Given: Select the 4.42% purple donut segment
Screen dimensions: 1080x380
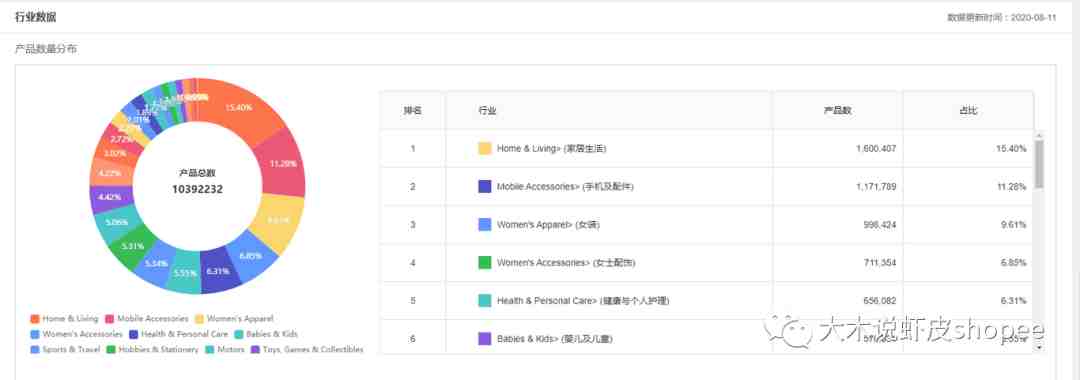Looking at the screenshot, I should (x=110, y=198).
